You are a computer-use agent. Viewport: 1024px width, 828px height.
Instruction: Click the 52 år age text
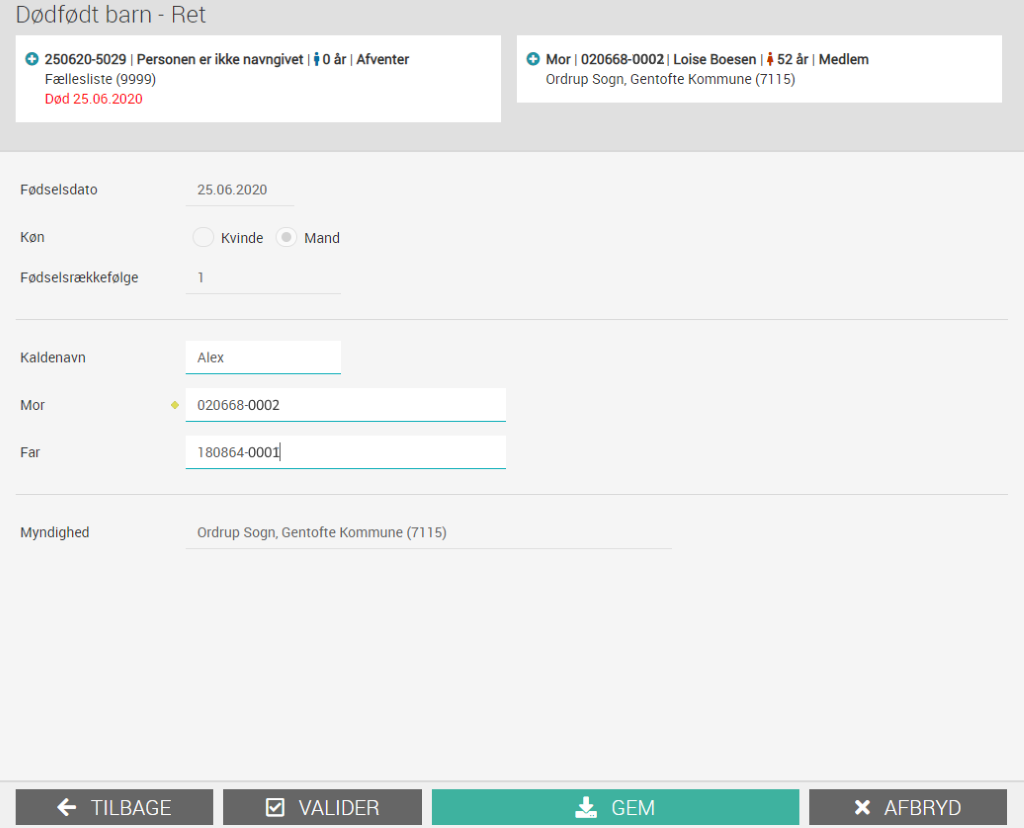pos(793,59)
